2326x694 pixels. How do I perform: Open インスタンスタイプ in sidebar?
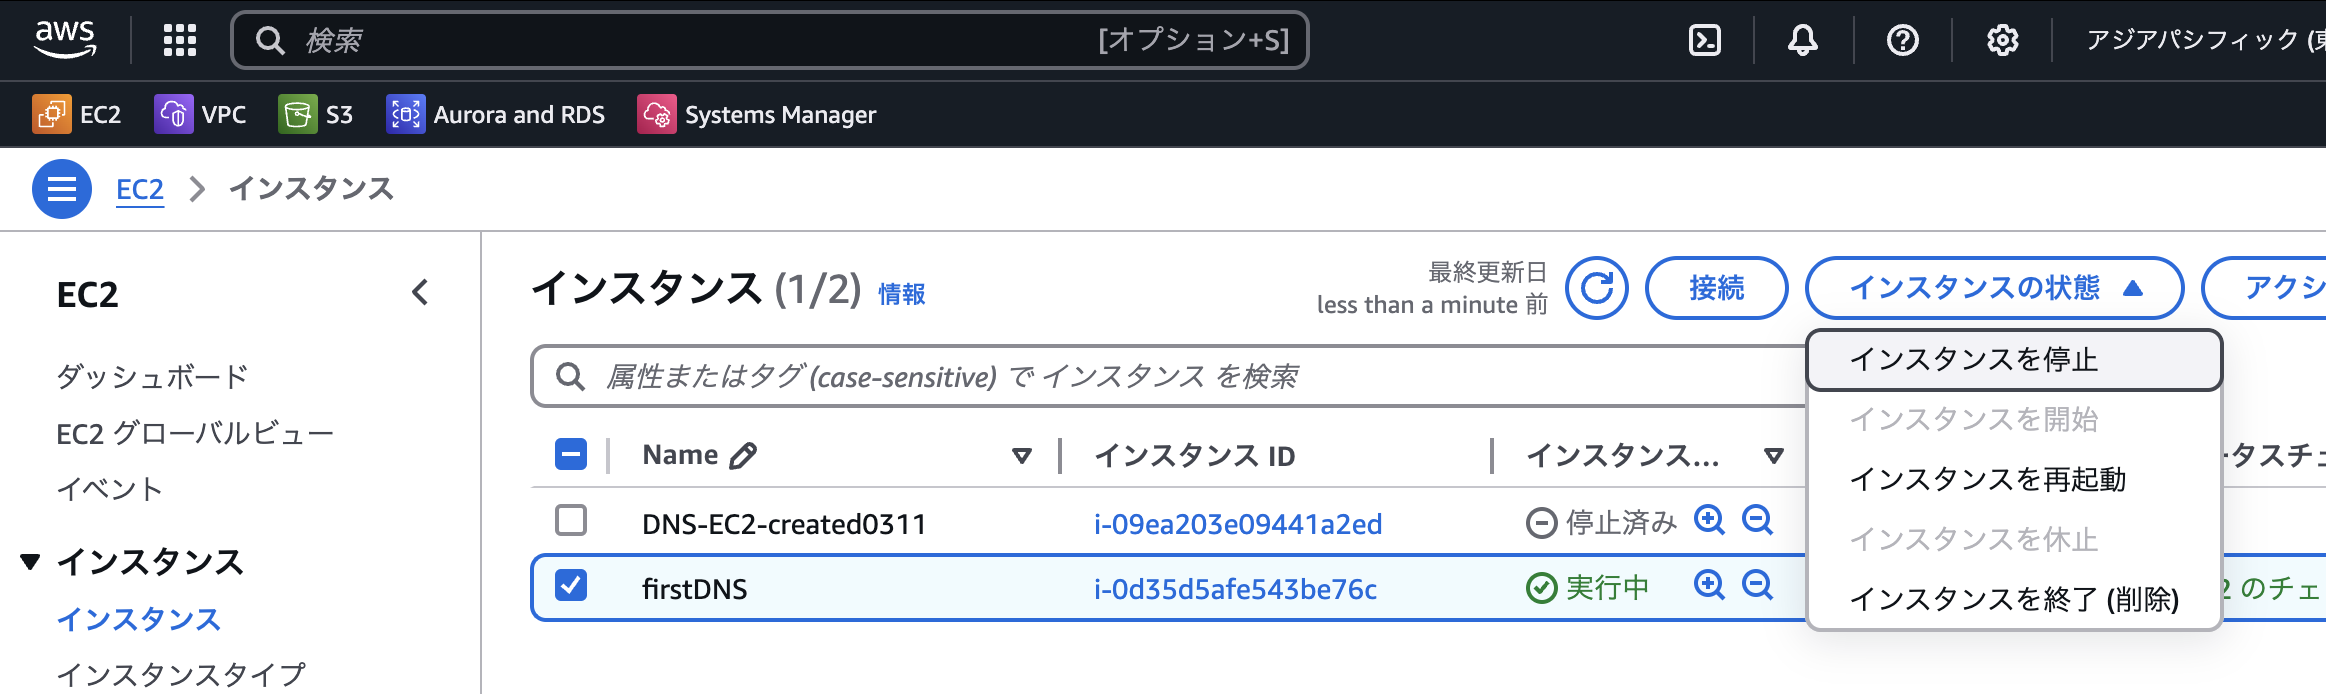(181, 675)
